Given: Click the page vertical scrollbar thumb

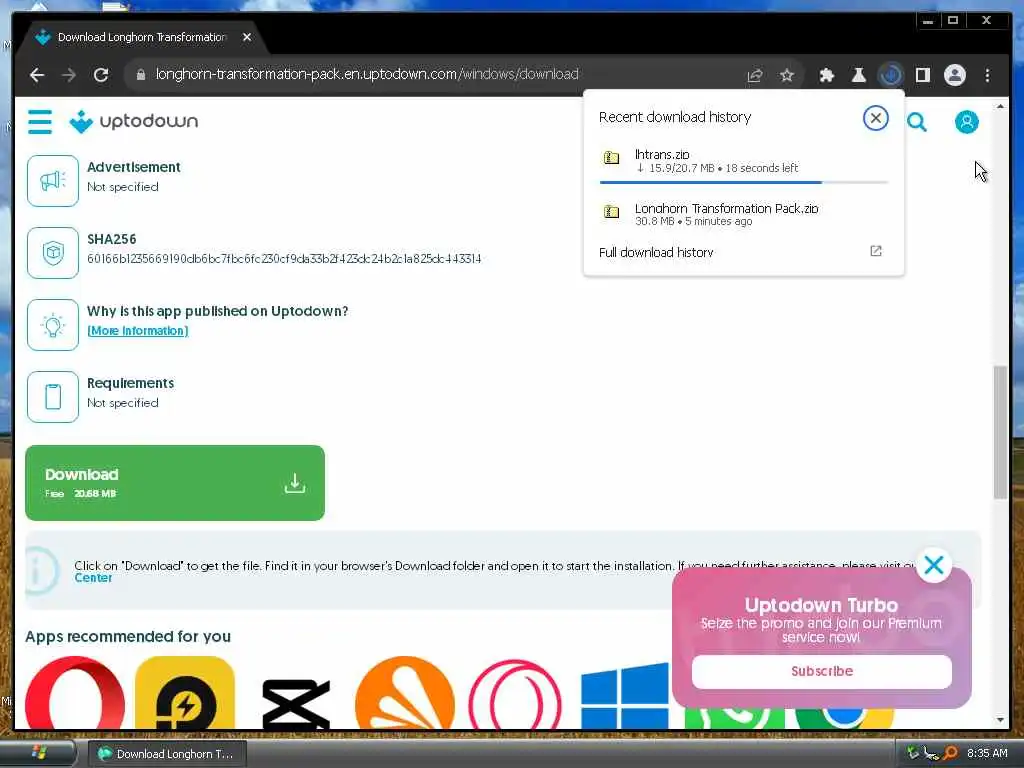Looking at the screenshot, I should pos(1000,432).
